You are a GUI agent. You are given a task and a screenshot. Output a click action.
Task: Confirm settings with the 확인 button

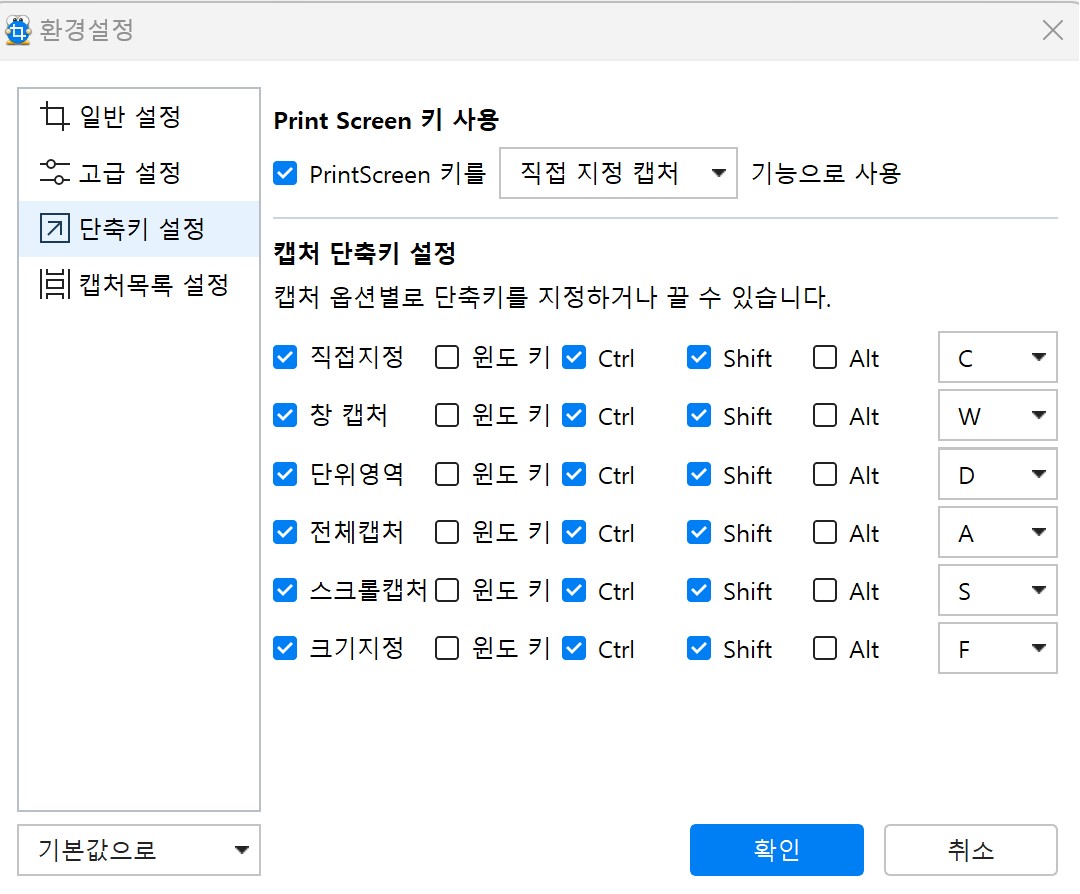776,850
